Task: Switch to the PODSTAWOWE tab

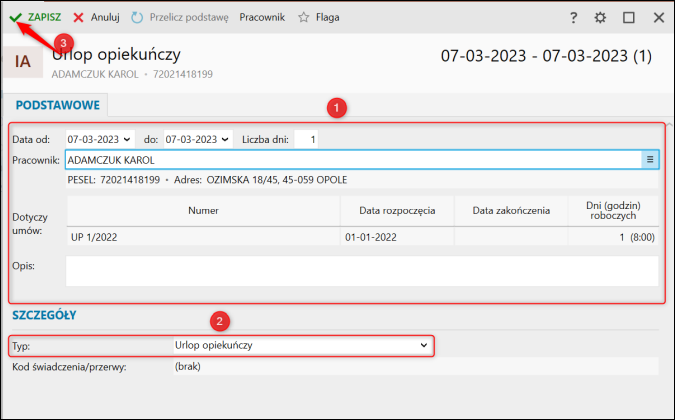Action: (x=58, y=105)
